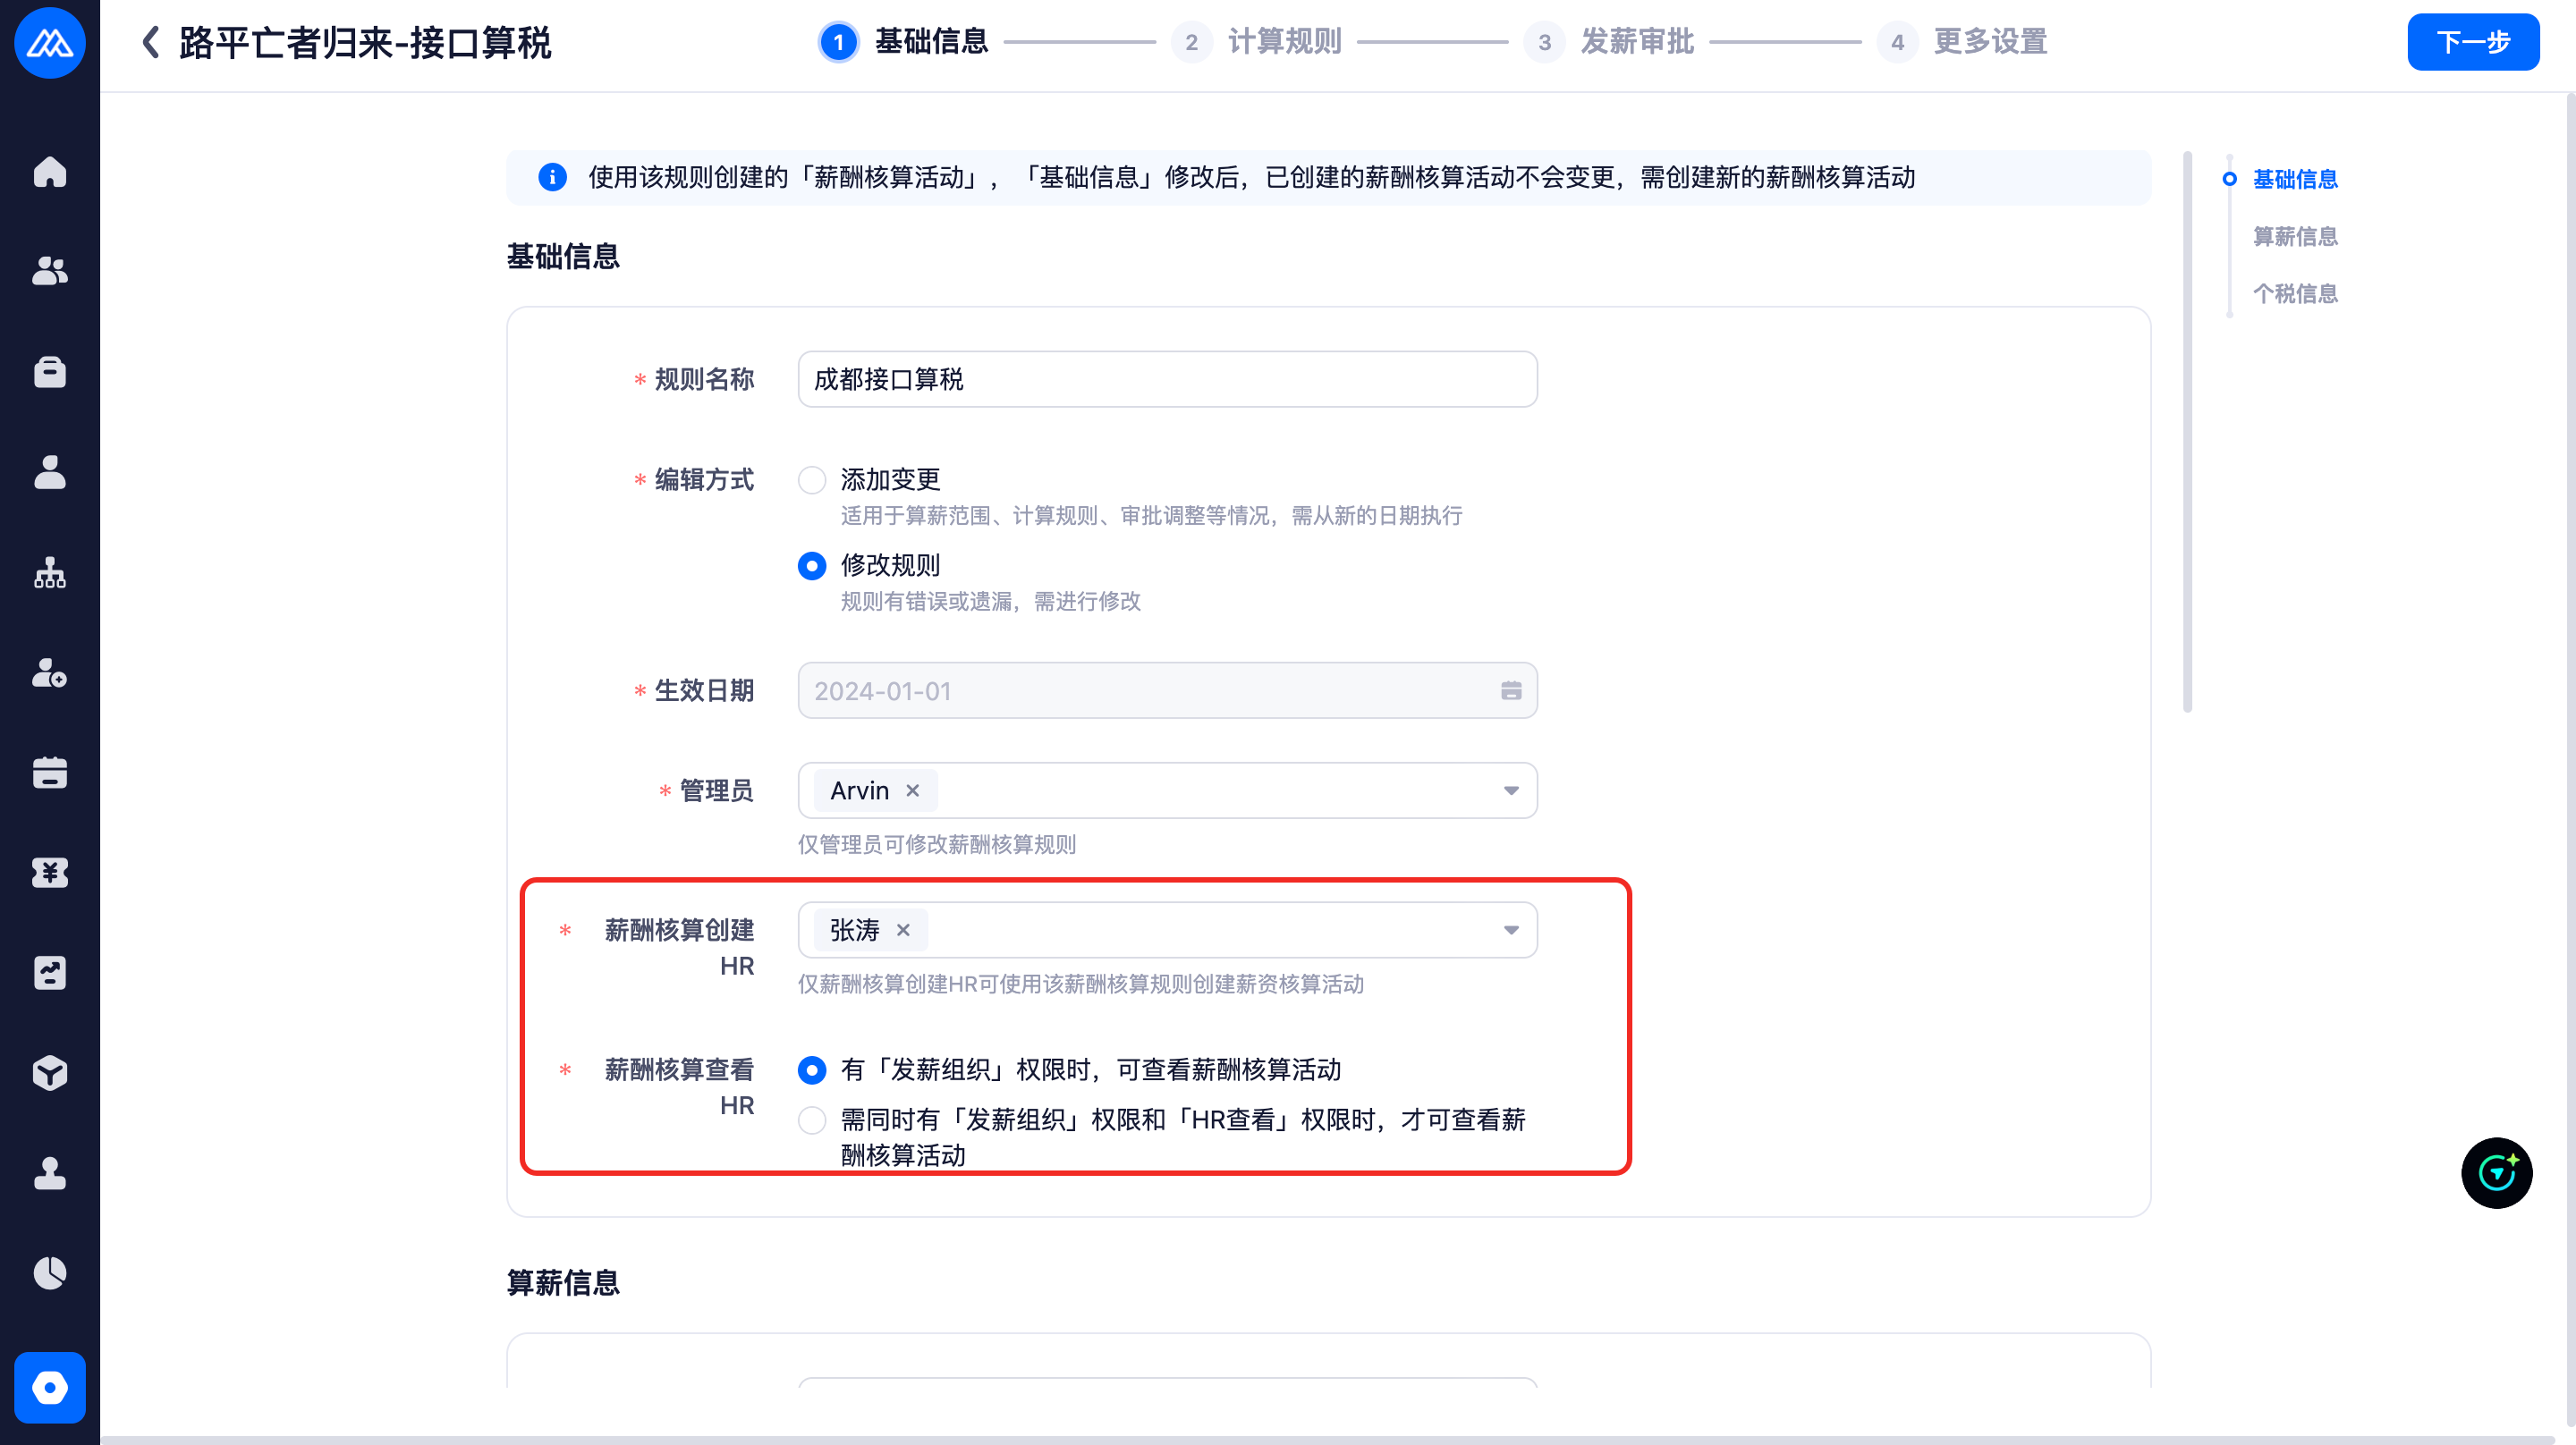Open the organization chart sidebar icon
This screenshot has width=2576, height=1445.
[x=50, y=572]
